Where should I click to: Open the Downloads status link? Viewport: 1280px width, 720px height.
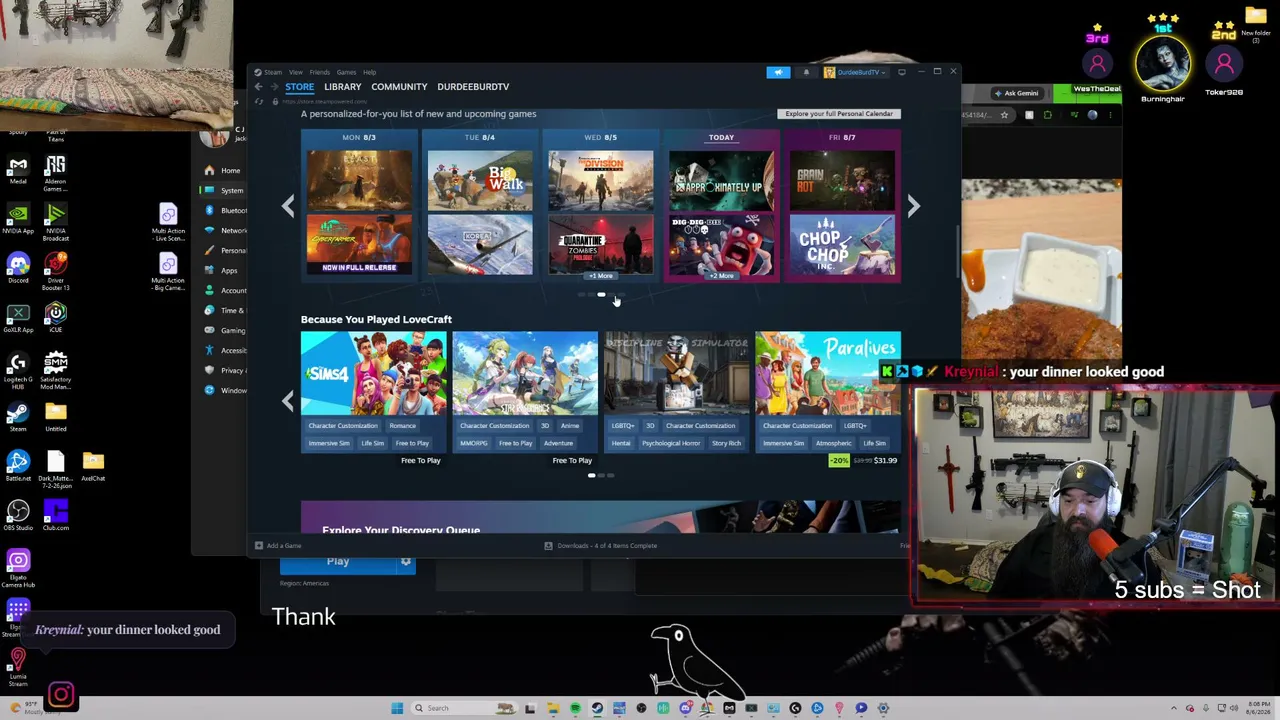600,546
